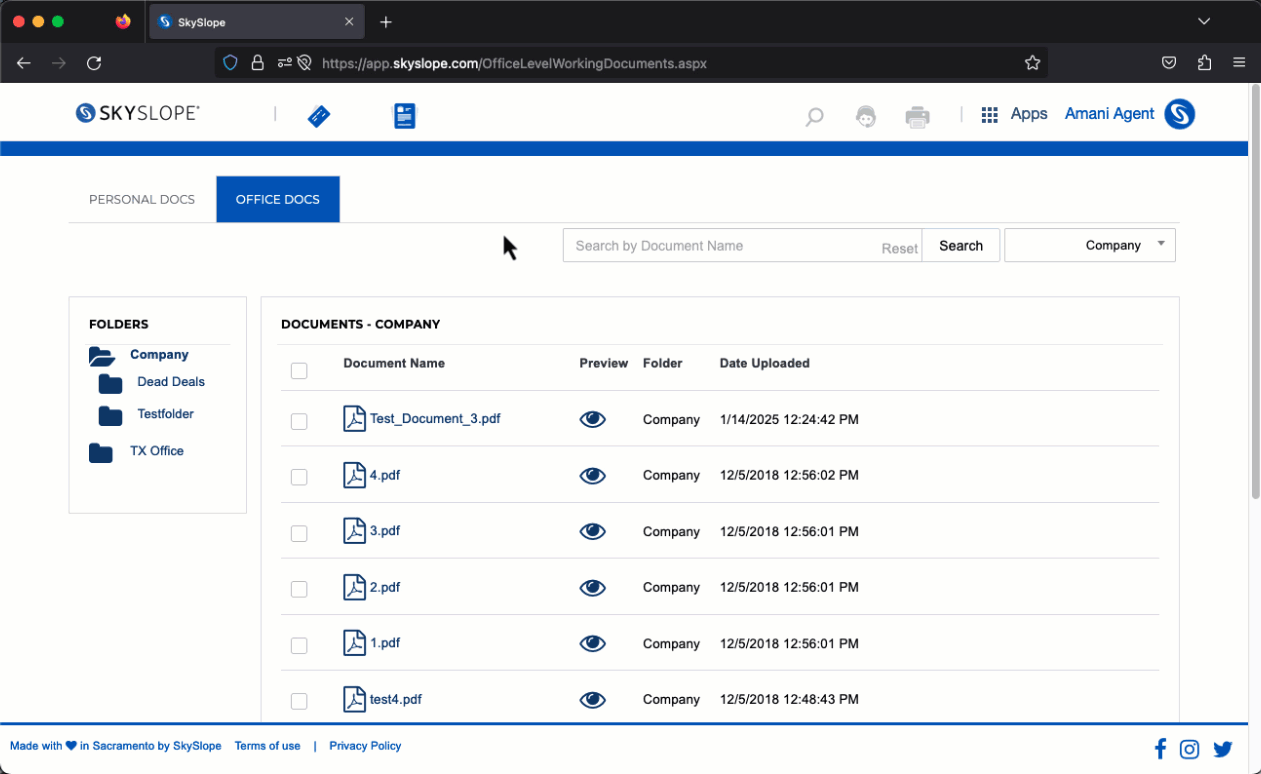Screen dimensions: 1261x774
Task: Click the magnifier search icon in header
Action: pos(814,117)
